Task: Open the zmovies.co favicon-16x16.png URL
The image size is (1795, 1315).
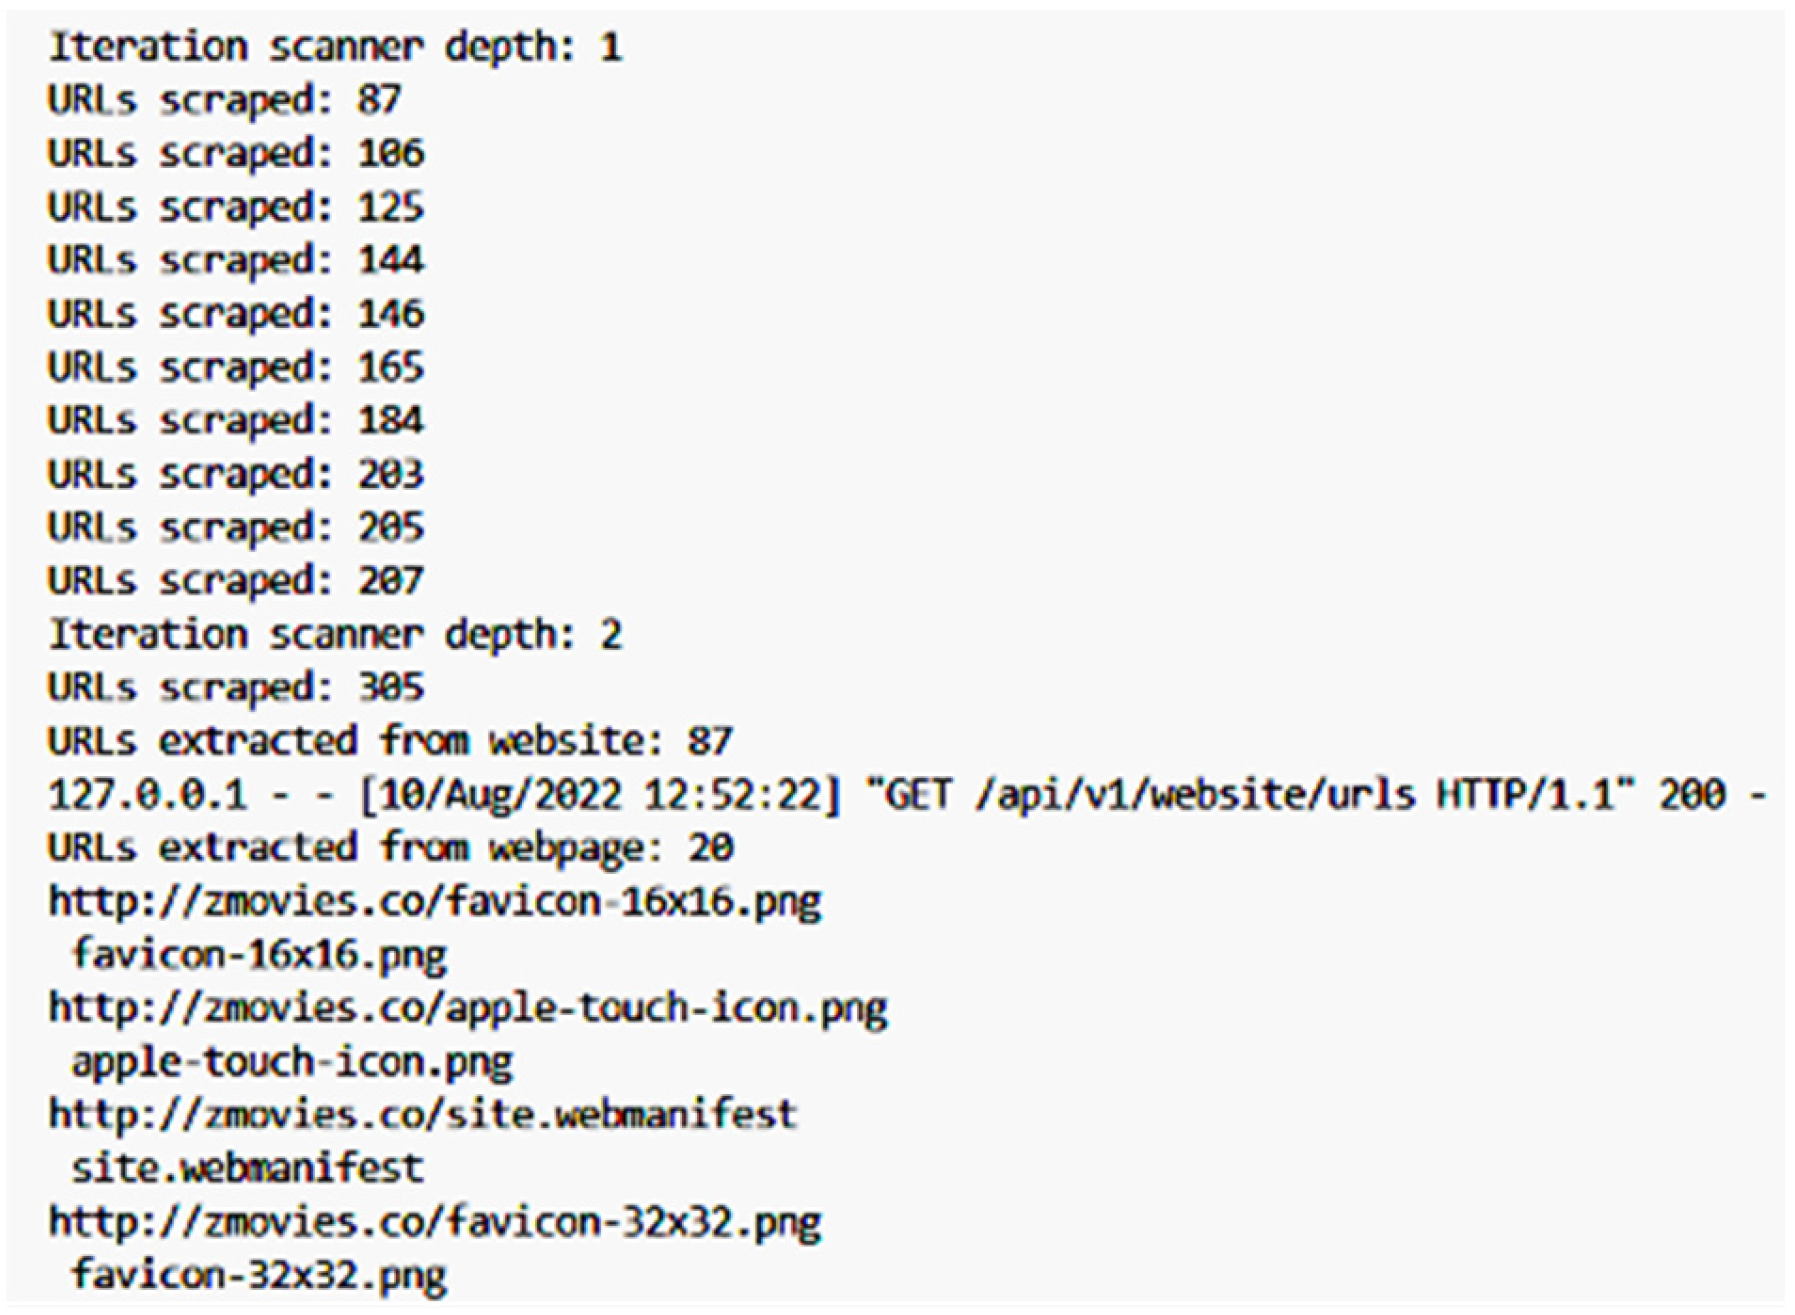Action: (x=435, y=902)
